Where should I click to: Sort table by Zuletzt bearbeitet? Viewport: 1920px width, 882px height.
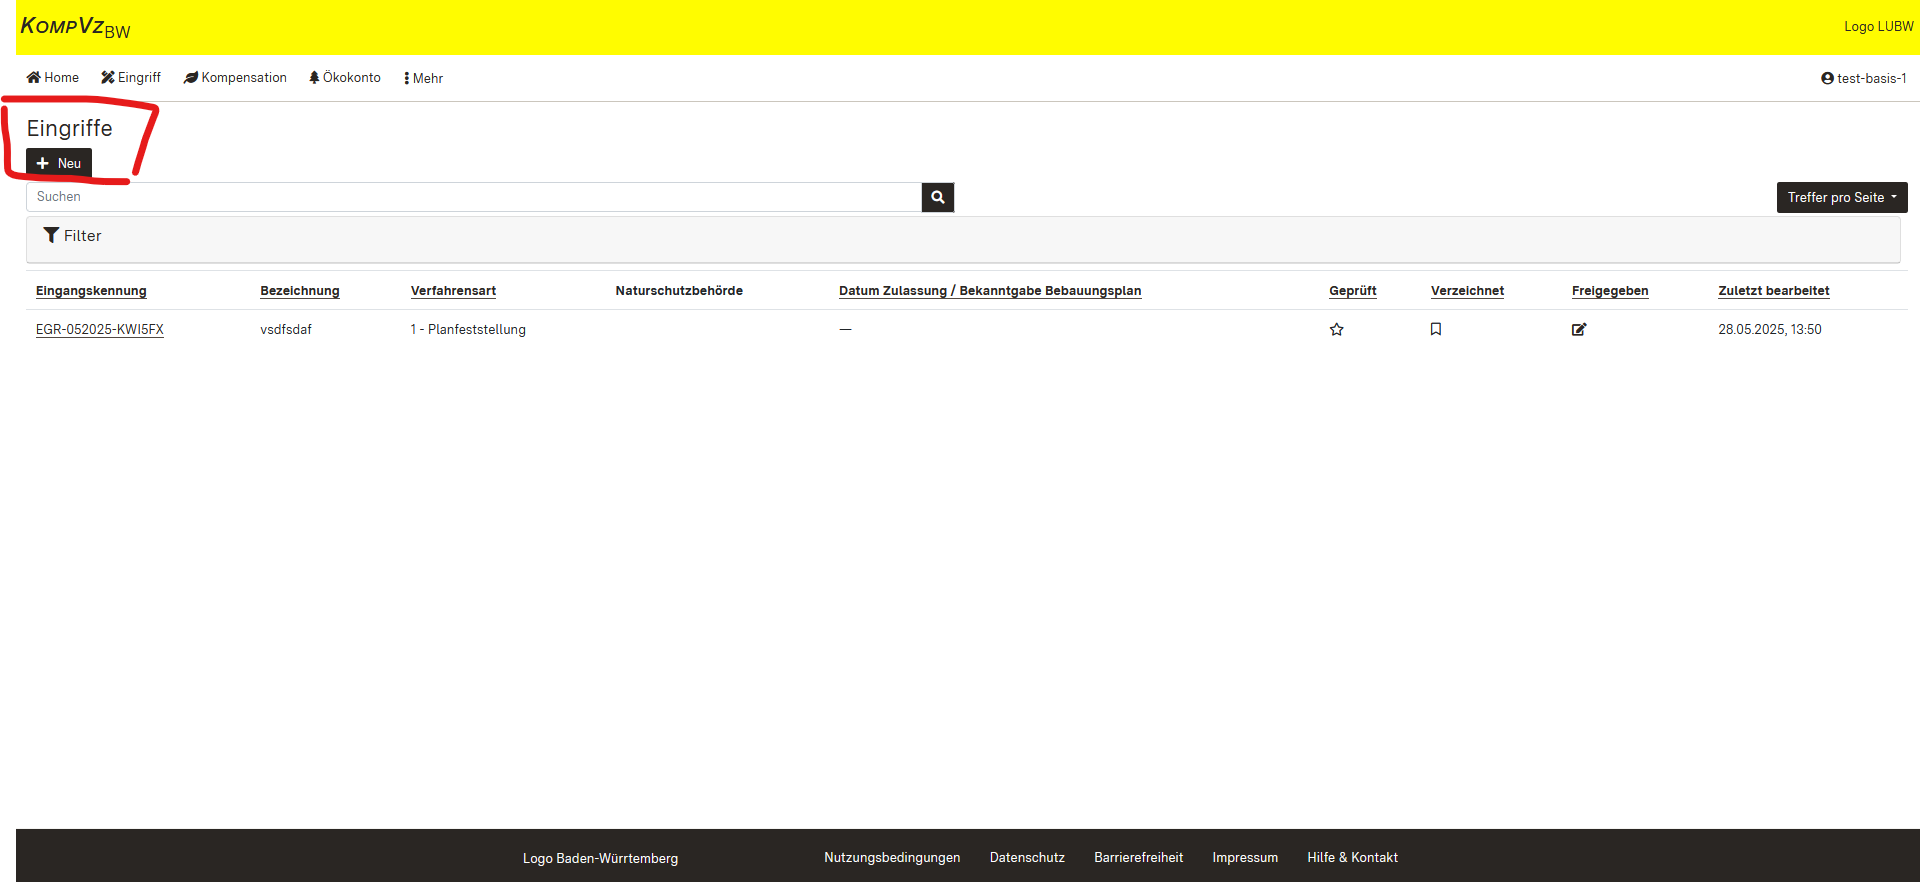point(1773,291)
